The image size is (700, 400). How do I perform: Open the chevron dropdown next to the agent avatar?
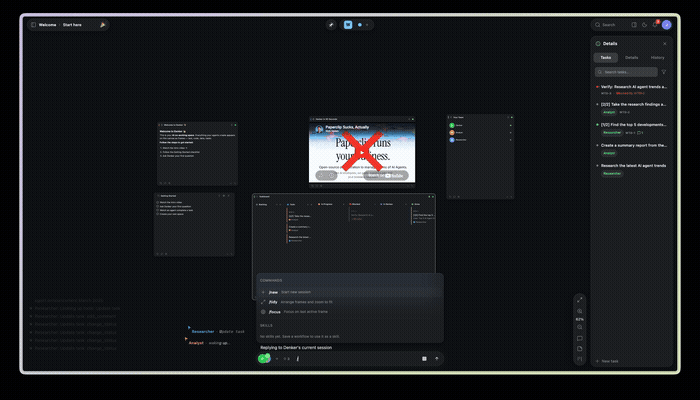pyautogui.click(x=277, y=358)
